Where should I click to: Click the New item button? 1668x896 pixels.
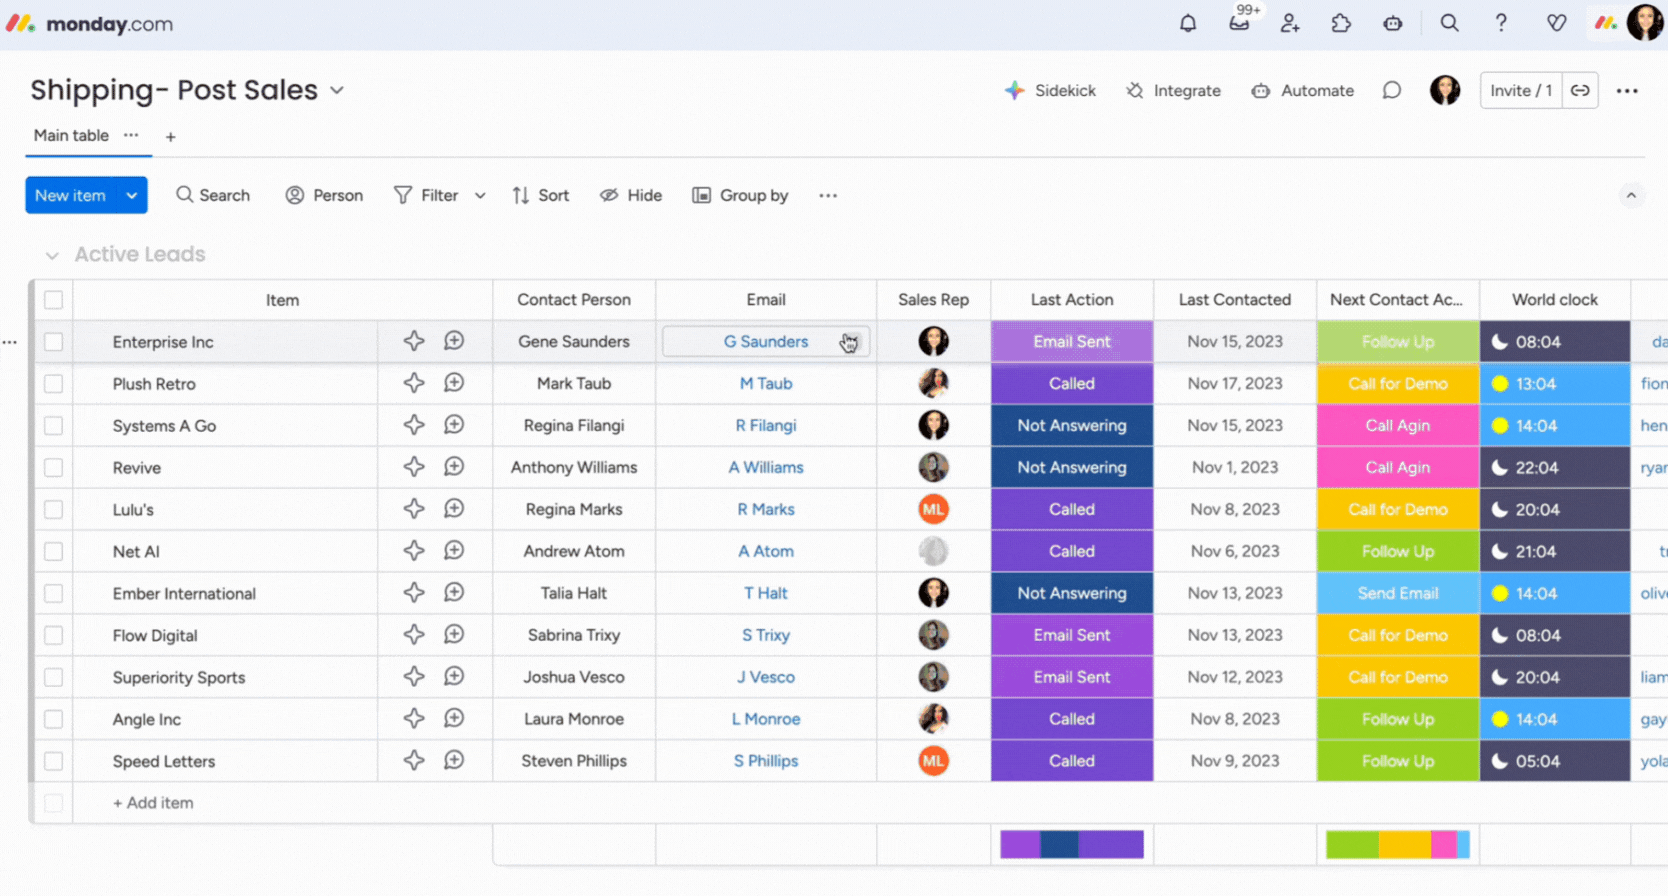[70, 196]
